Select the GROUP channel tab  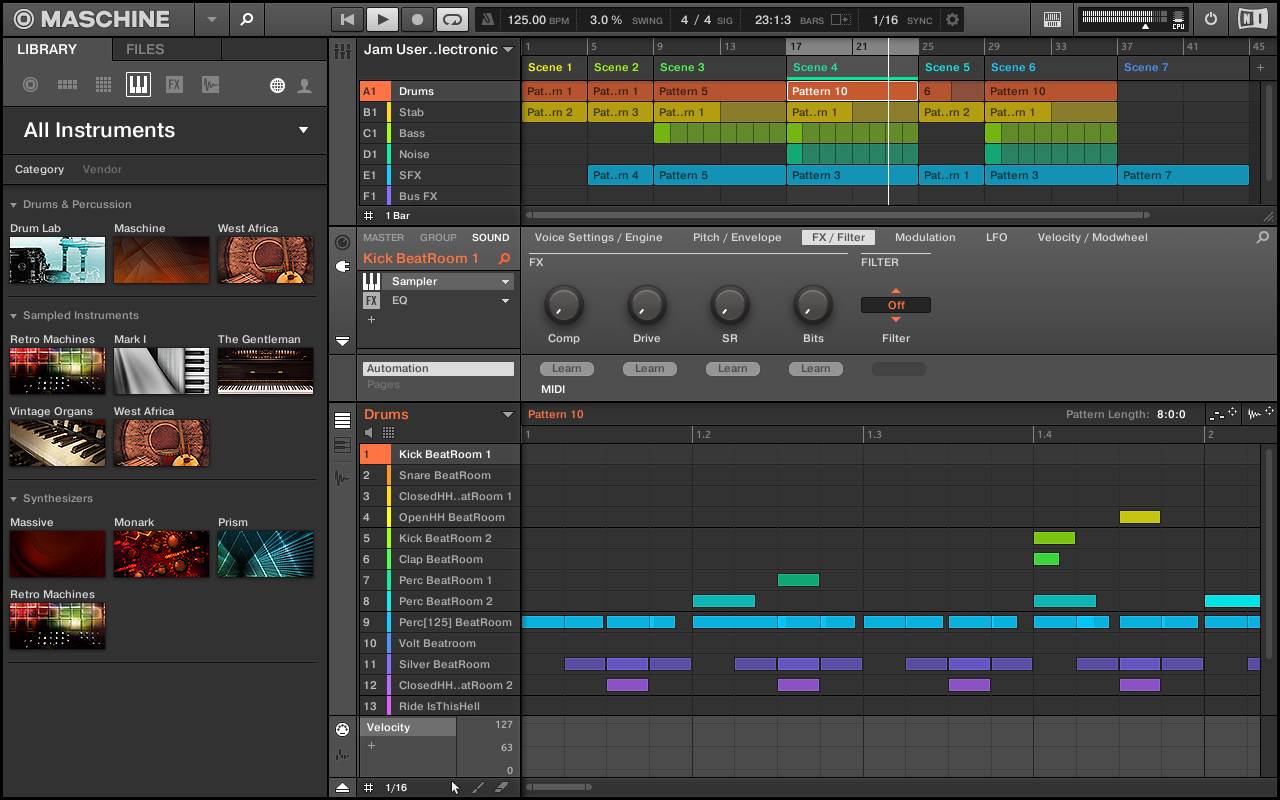(x=438, y=238)
